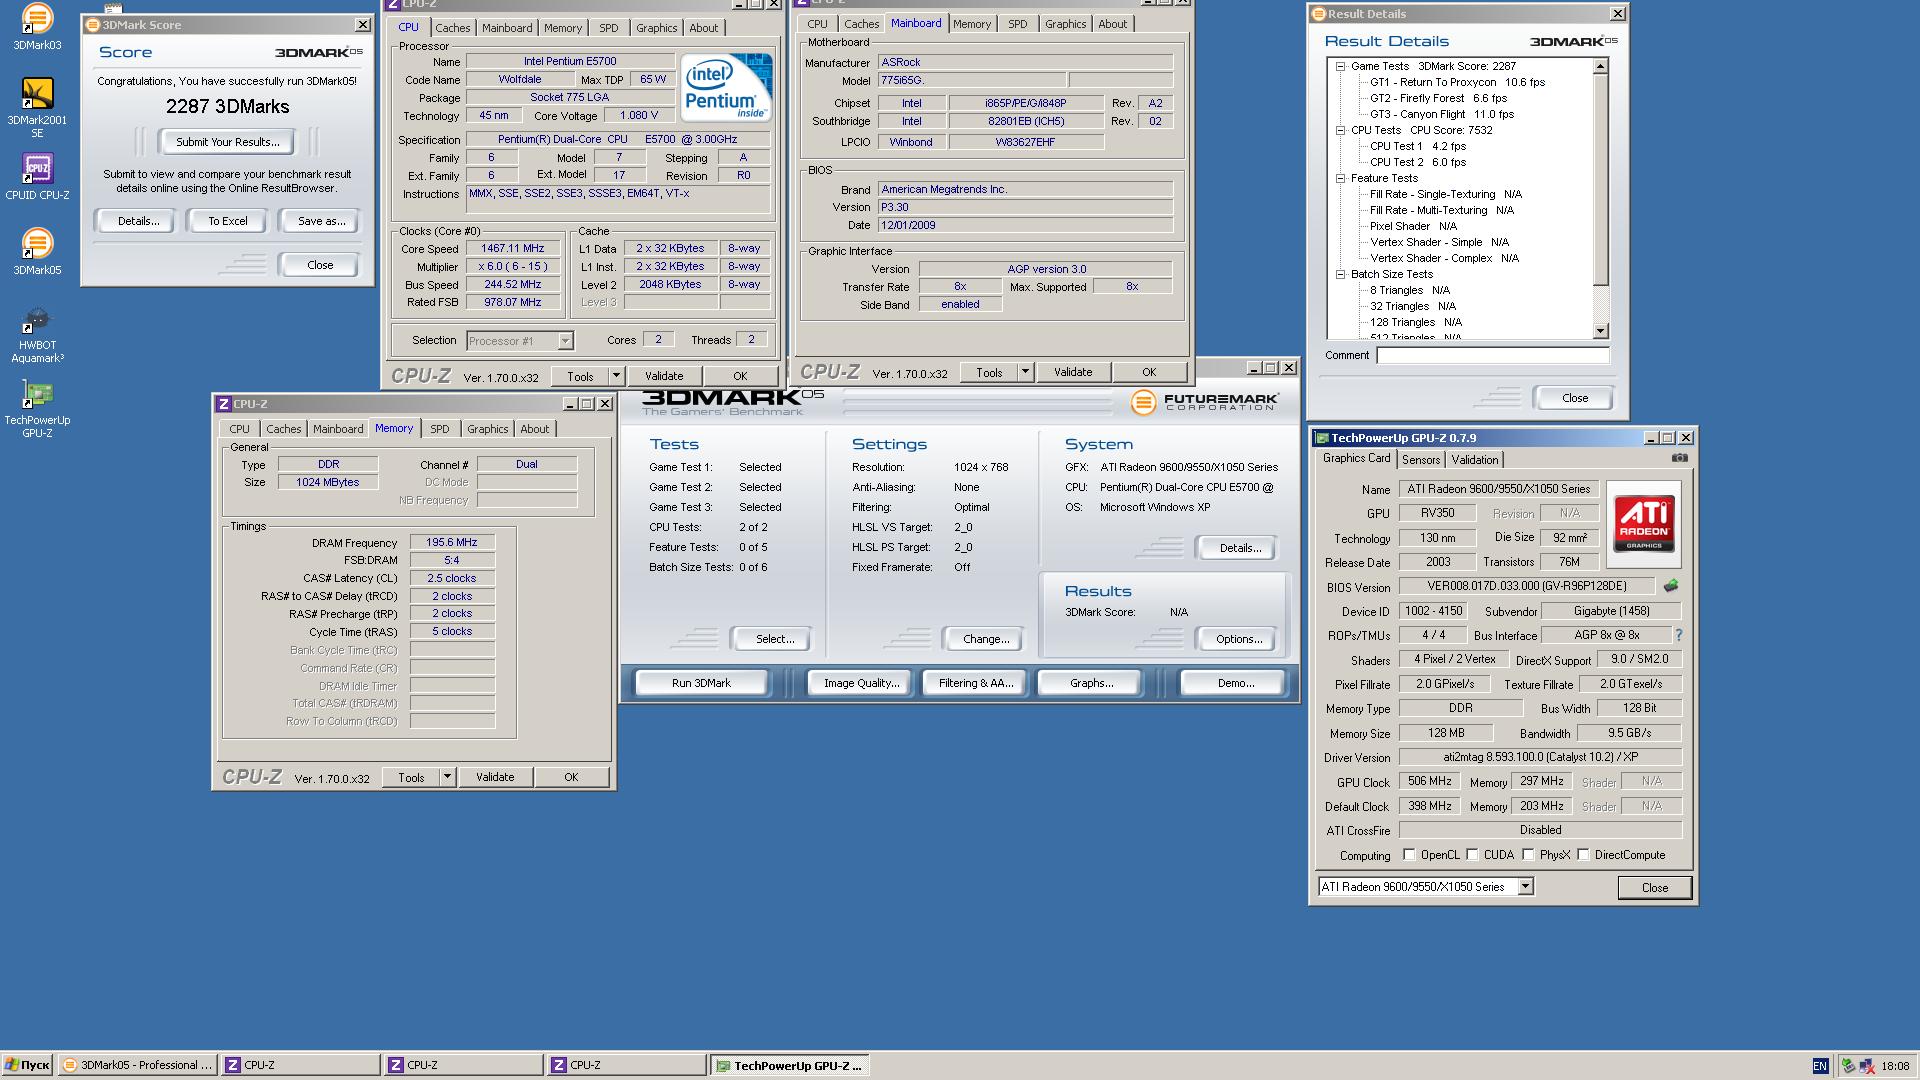
Task: Click the BIOS save chip icon in GPU-Z
Action: (x=1670, y=586)
